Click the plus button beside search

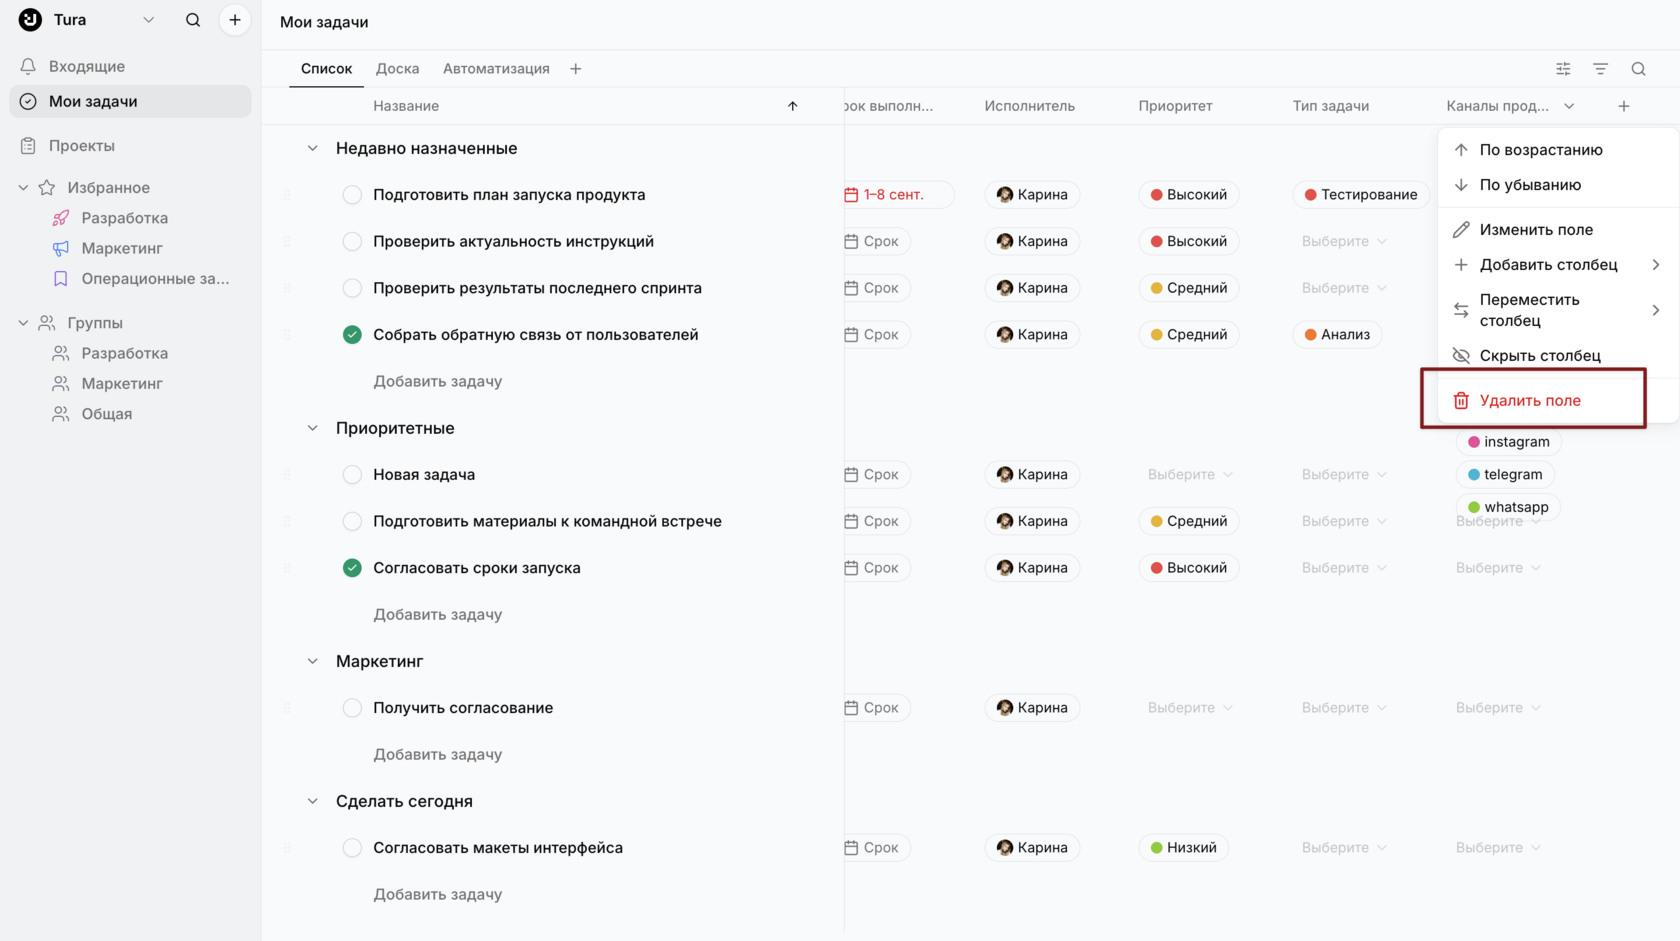tap(235, 20)
